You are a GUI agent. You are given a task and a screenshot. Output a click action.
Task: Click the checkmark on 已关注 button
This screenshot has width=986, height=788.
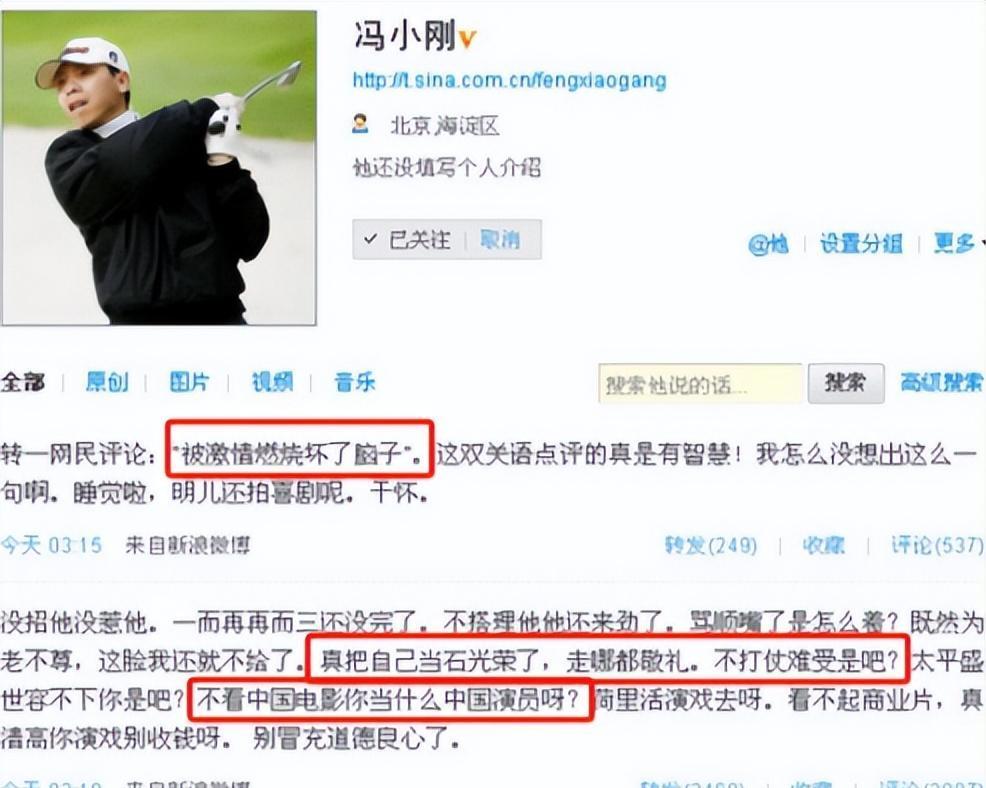370,239
